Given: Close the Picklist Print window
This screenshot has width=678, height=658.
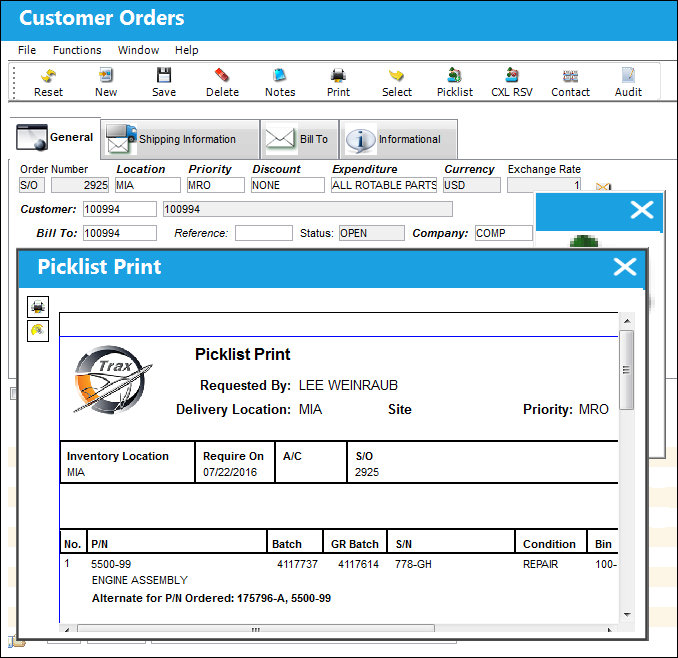Looking at the screenshot, I should coord(624,267).
